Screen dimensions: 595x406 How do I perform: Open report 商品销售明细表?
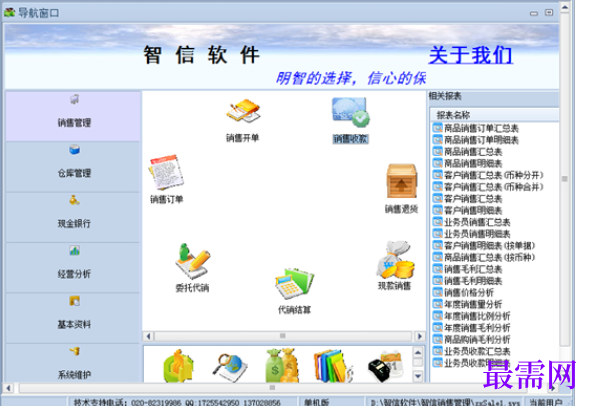click(473, 164)
